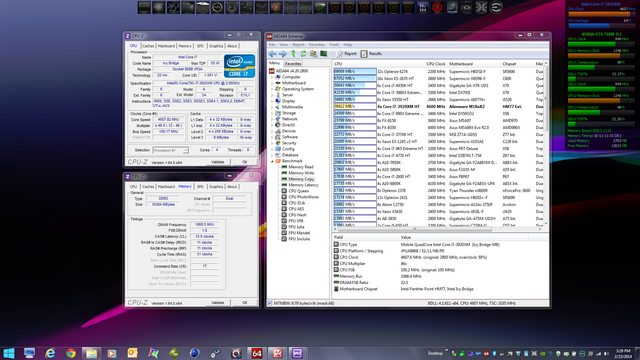The image size is (640, 360).
Task: Open the View menu in AIDA64
Action: click(x=284, y=44)
